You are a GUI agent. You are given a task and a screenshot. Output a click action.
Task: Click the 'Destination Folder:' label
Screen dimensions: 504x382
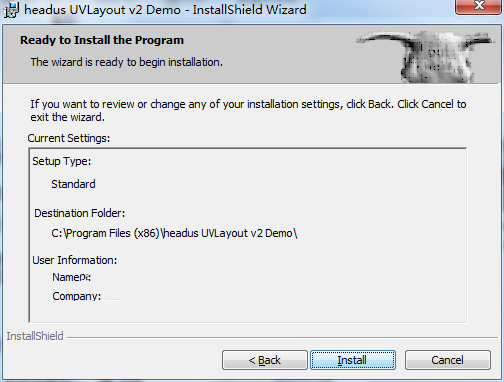tap(80, 213)
